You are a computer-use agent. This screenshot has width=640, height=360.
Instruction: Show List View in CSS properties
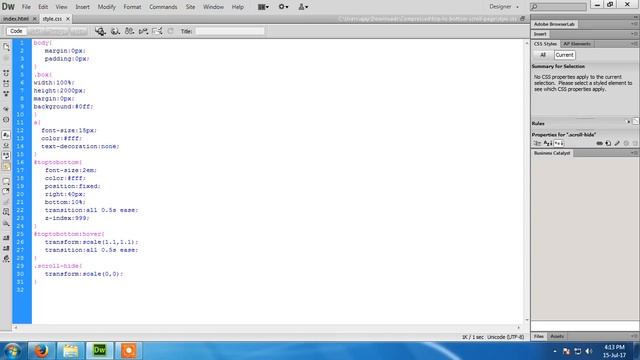pyautogui.click(x=548, y=143)
